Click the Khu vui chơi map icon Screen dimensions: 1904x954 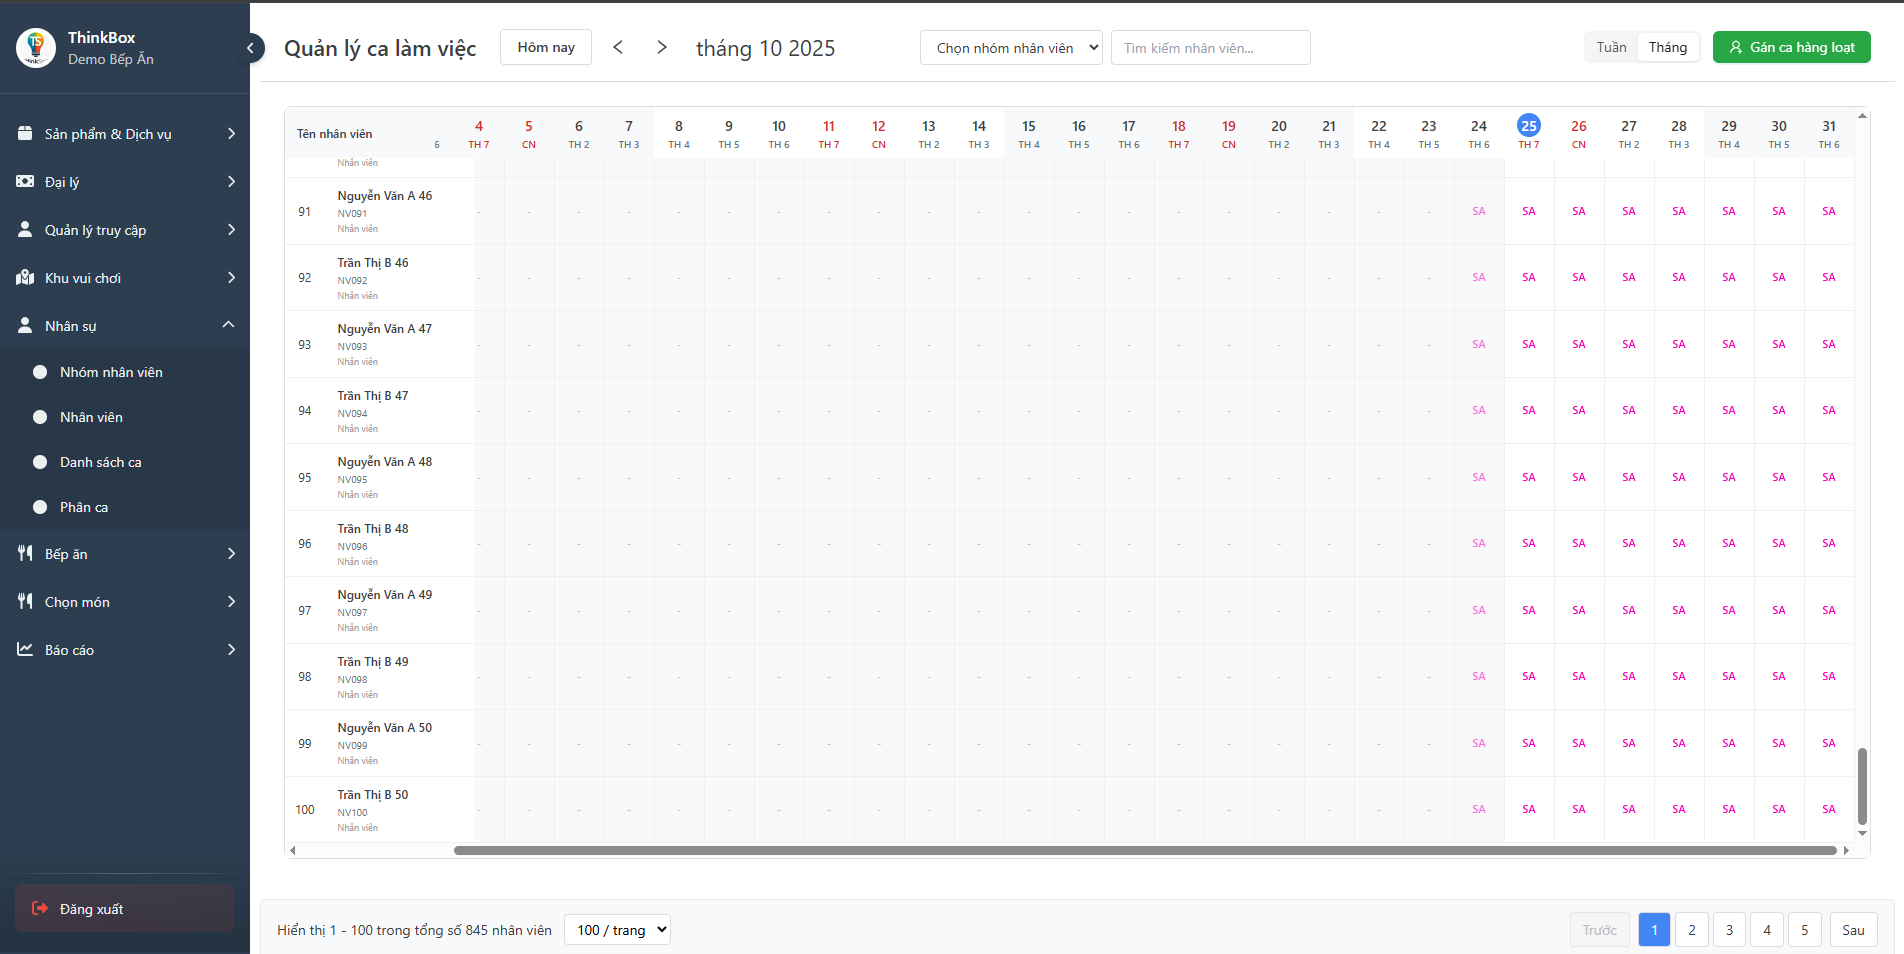(x=25, y=278)
